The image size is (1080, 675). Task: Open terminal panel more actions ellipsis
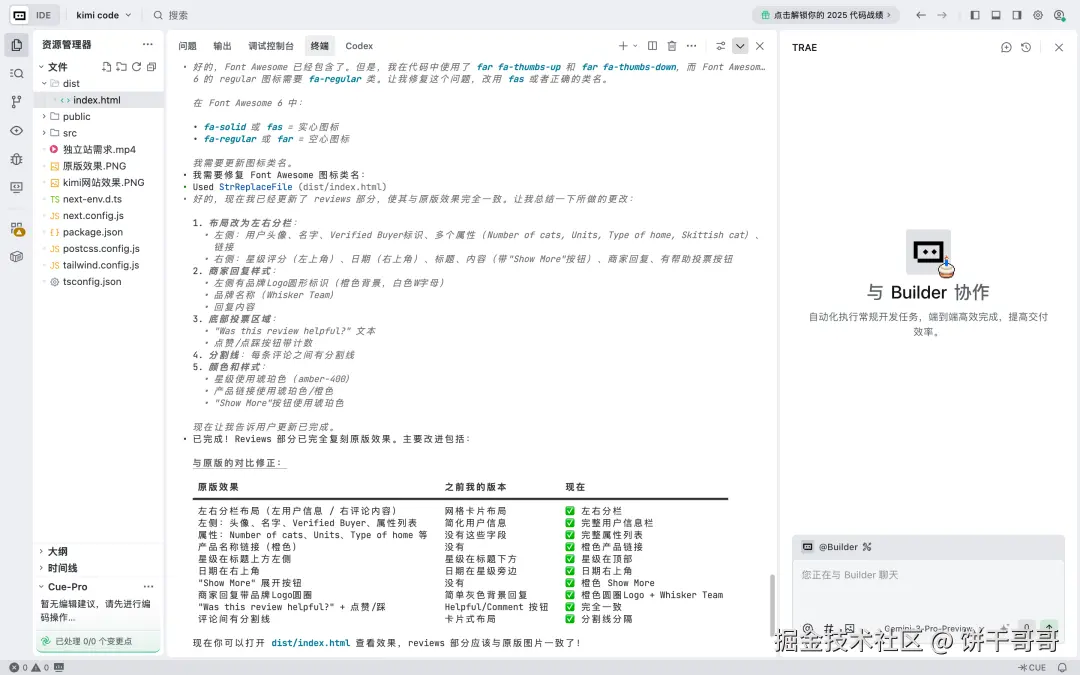(x=692, y=46)
